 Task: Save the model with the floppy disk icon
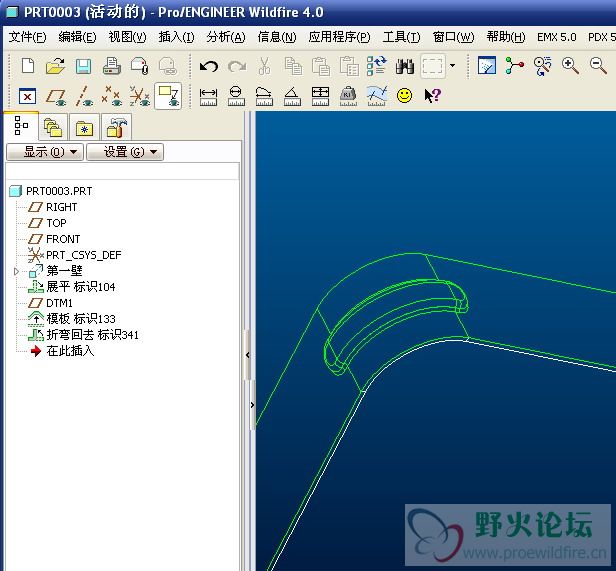pos(83,66)
